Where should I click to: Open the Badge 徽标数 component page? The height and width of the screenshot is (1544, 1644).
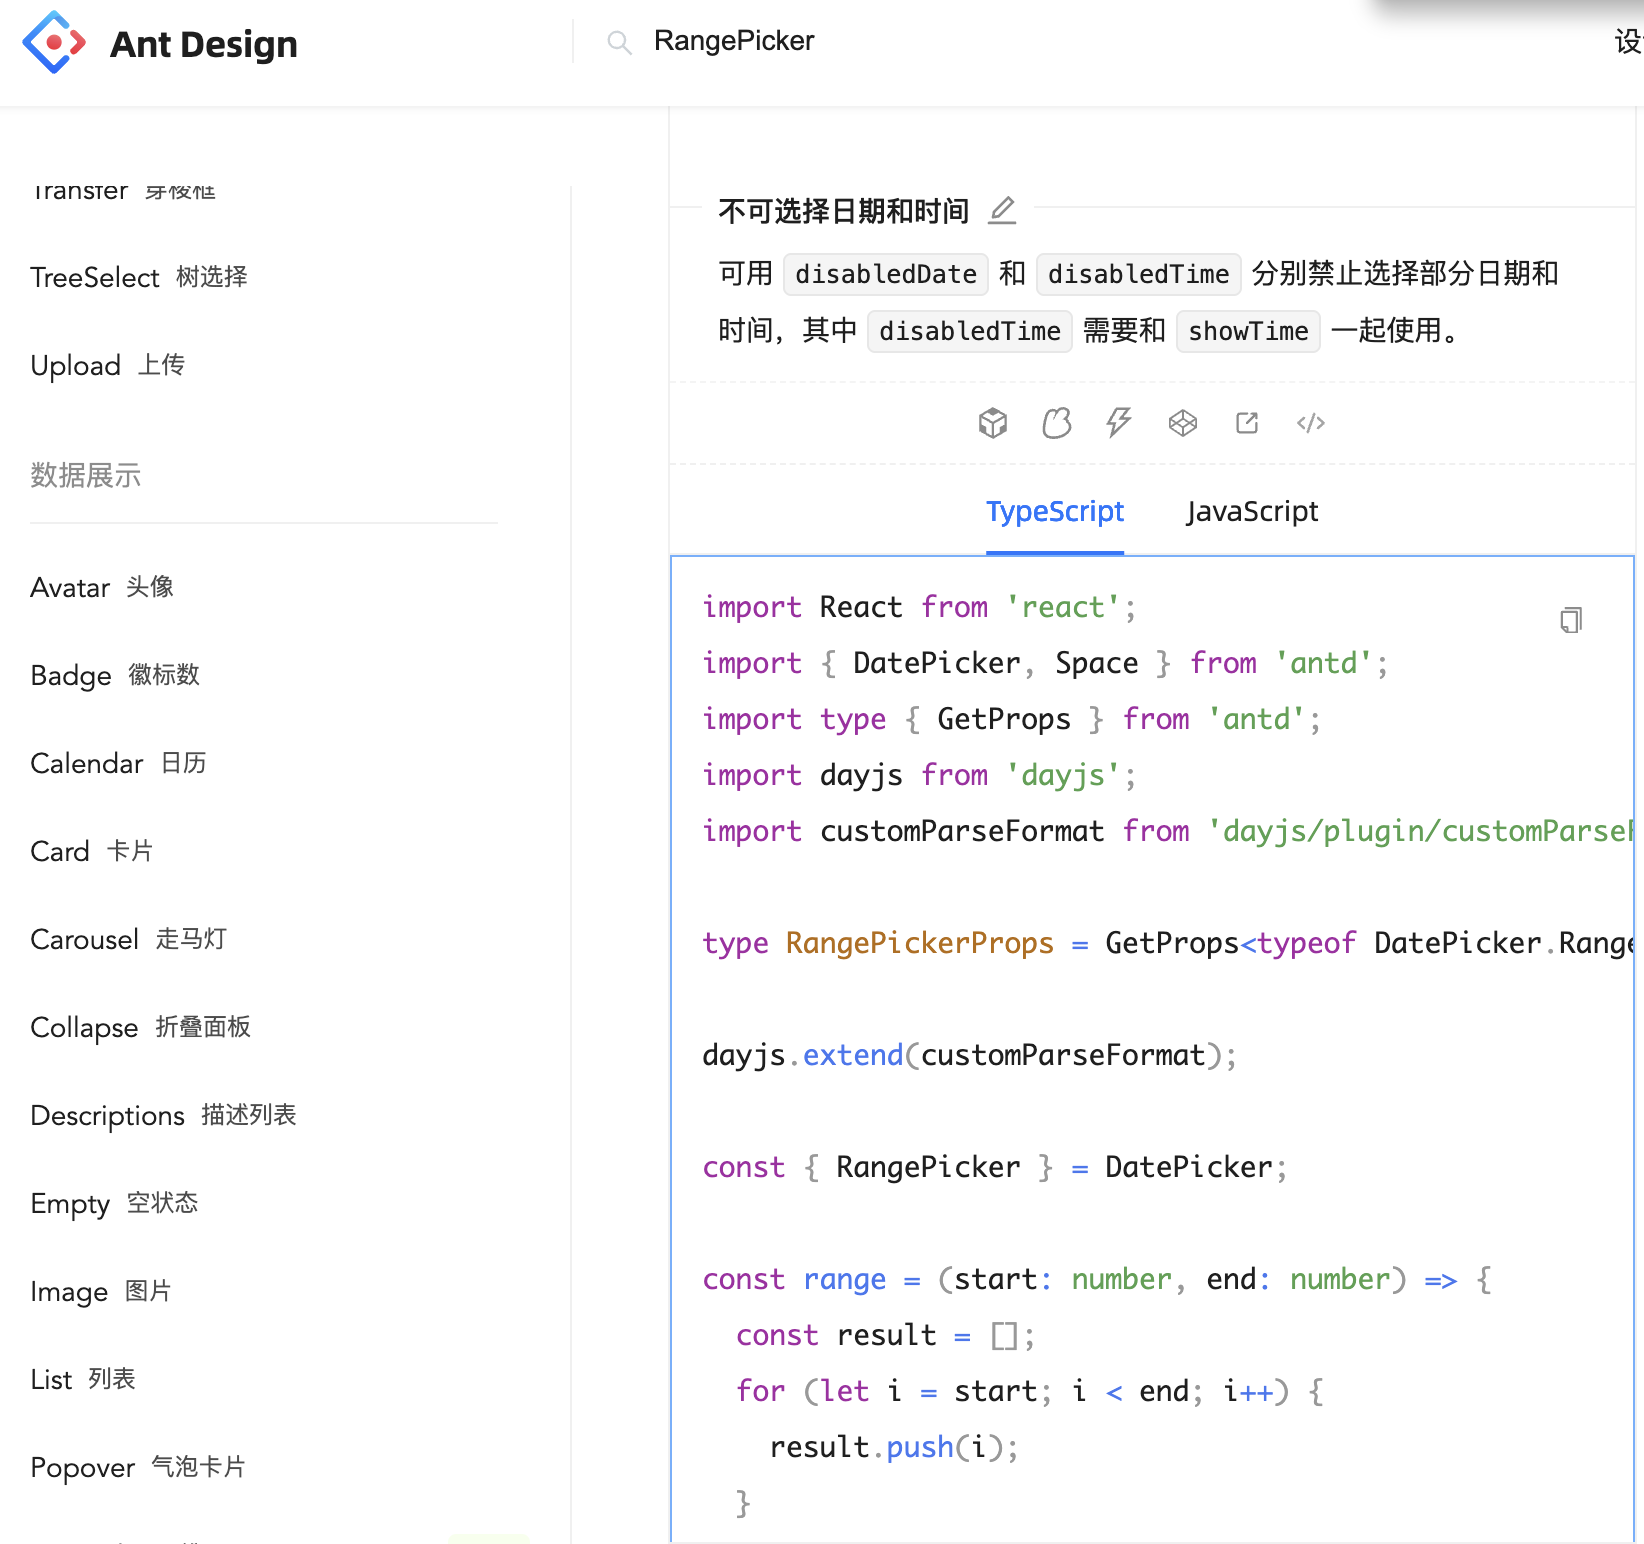click(x=115, y=675)
